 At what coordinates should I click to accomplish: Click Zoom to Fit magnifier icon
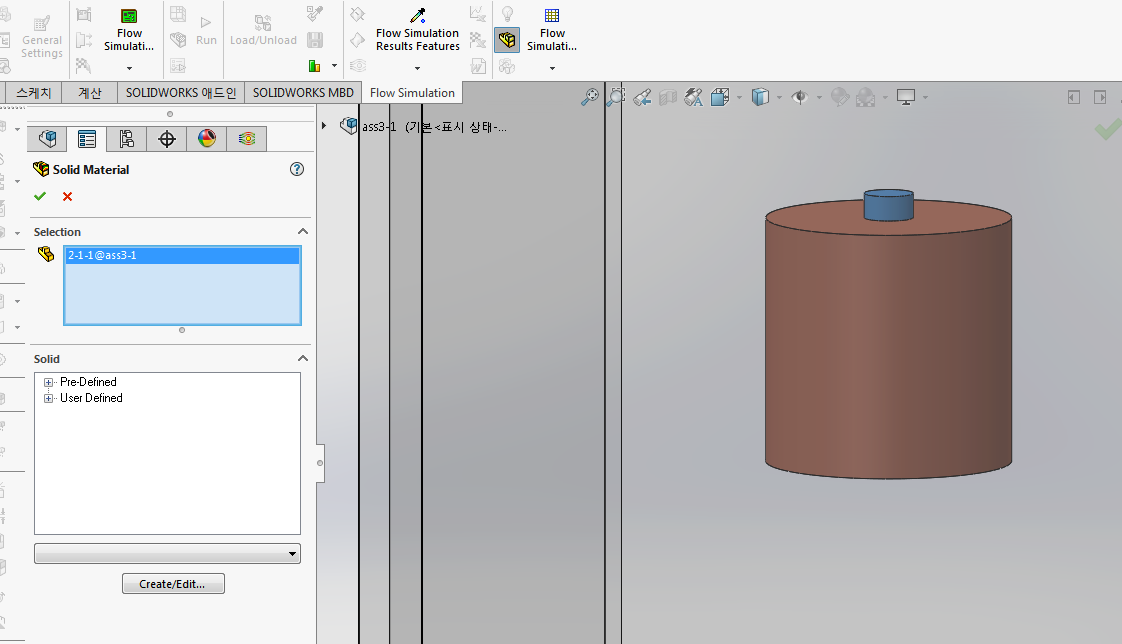(590, 97)
